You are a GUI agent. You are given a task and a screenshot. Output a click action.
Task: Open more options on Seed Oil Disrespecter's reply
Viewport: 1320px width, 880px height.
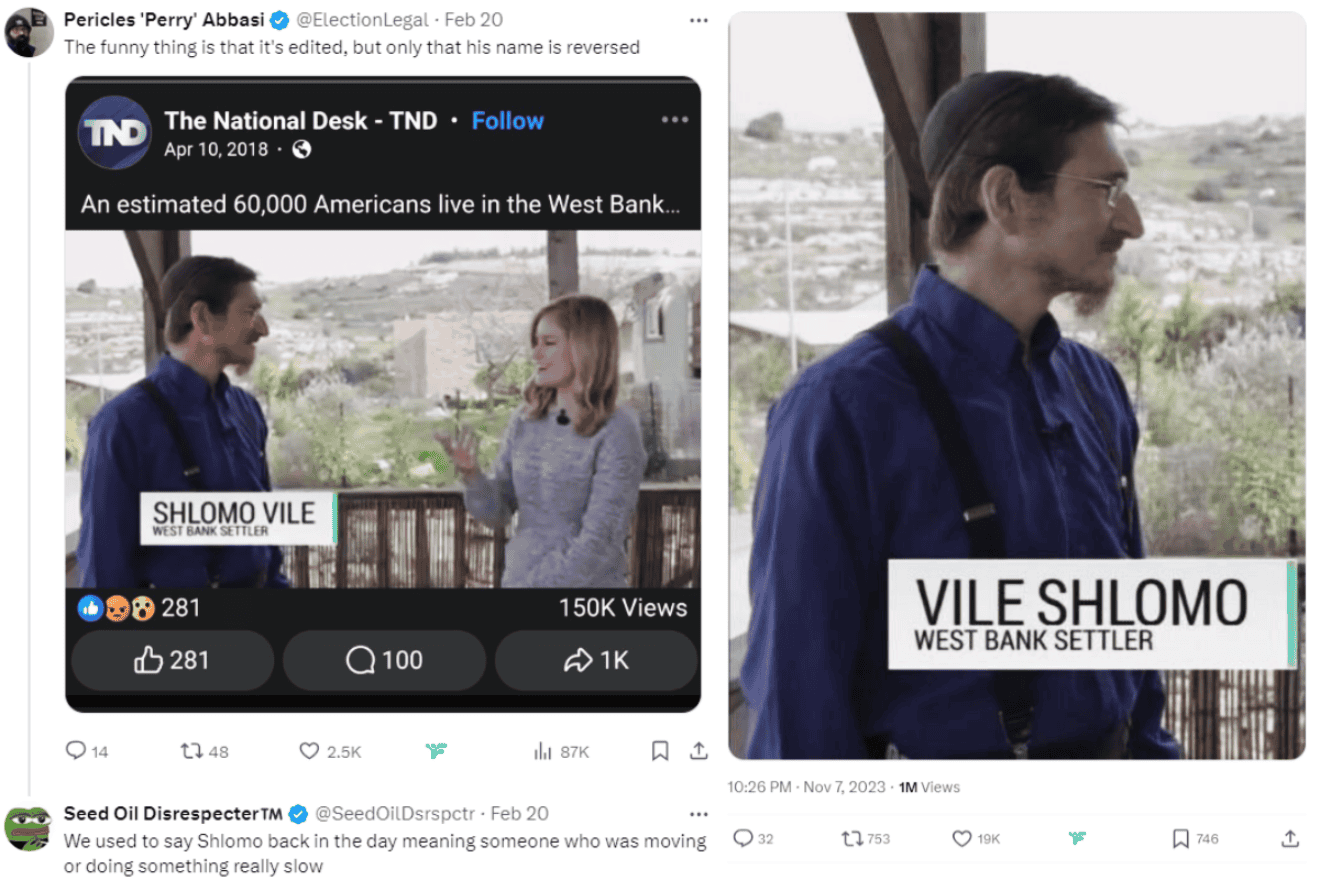[x=699, y=813]
